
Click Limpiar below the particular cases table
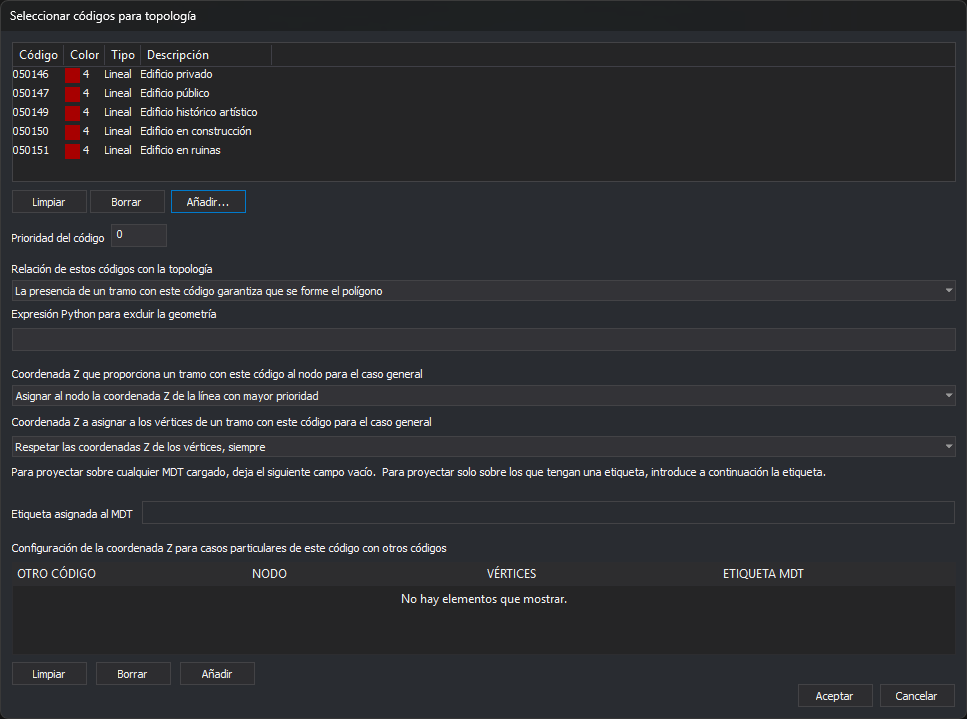click(x=49, y=674)
